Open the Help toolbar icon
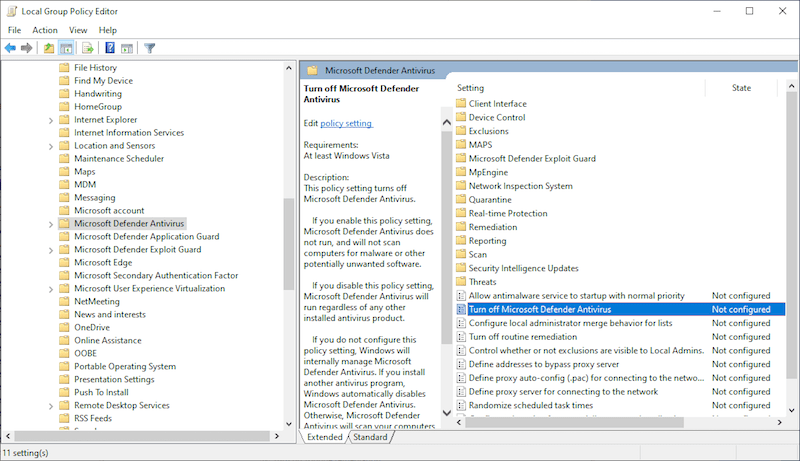The width and height of the screenshot is (800, 461). [x=110, y=48]
